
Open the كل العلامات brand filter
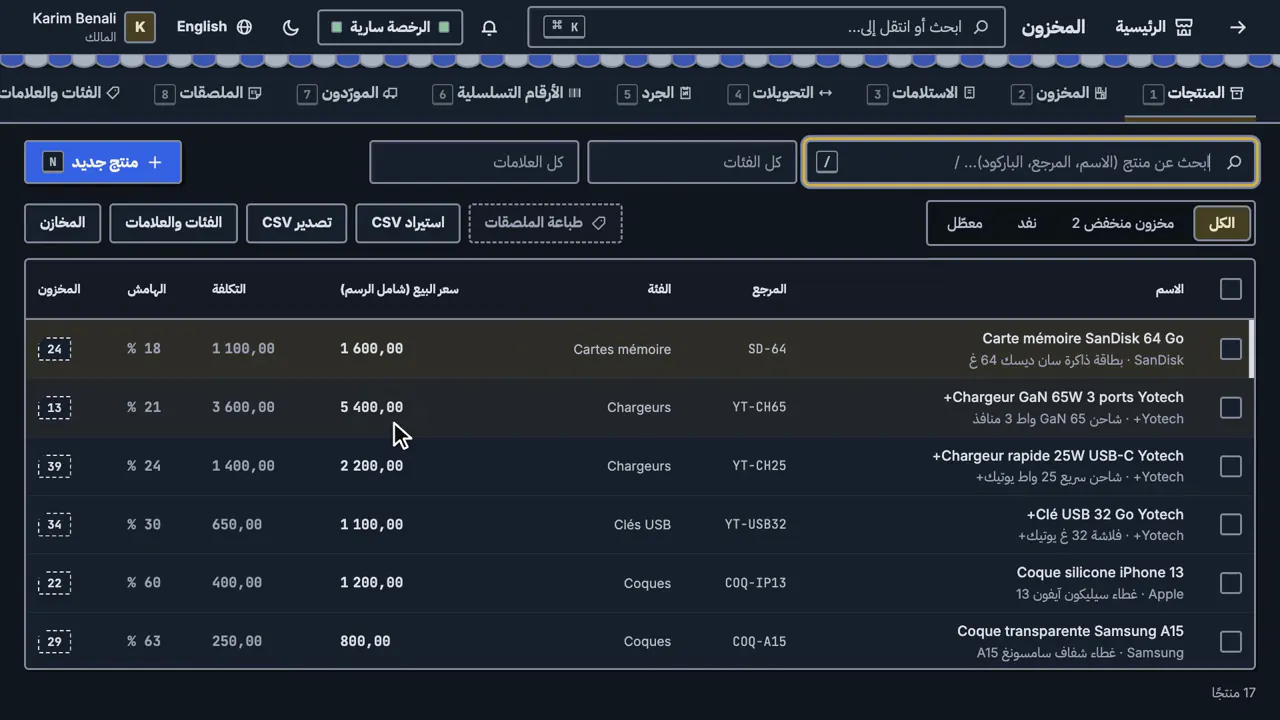(474, 162)
